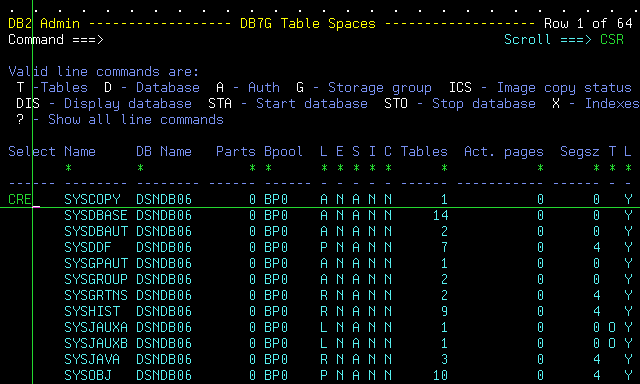Click BP0 in the SYSDBASE row
Screen dimensions: 640x384
[276, 215]
